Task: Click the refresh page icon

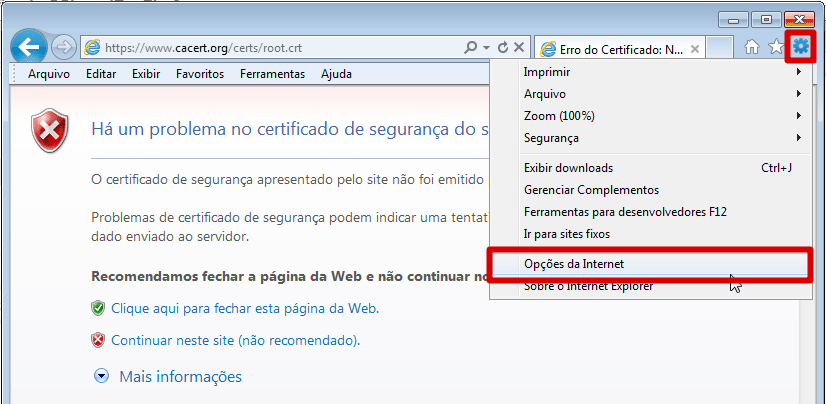Action: [503, 47]
